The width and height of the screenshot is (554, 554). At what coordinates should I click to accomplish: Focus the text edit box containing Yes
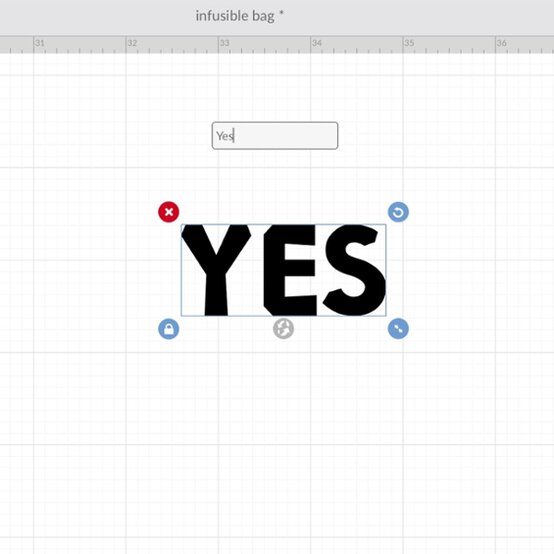coord(275,136)
